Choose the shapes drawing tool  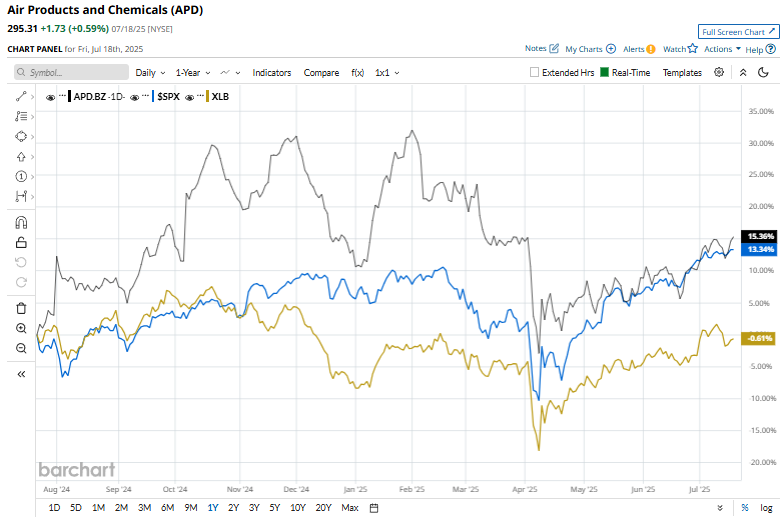pos(21,136)
